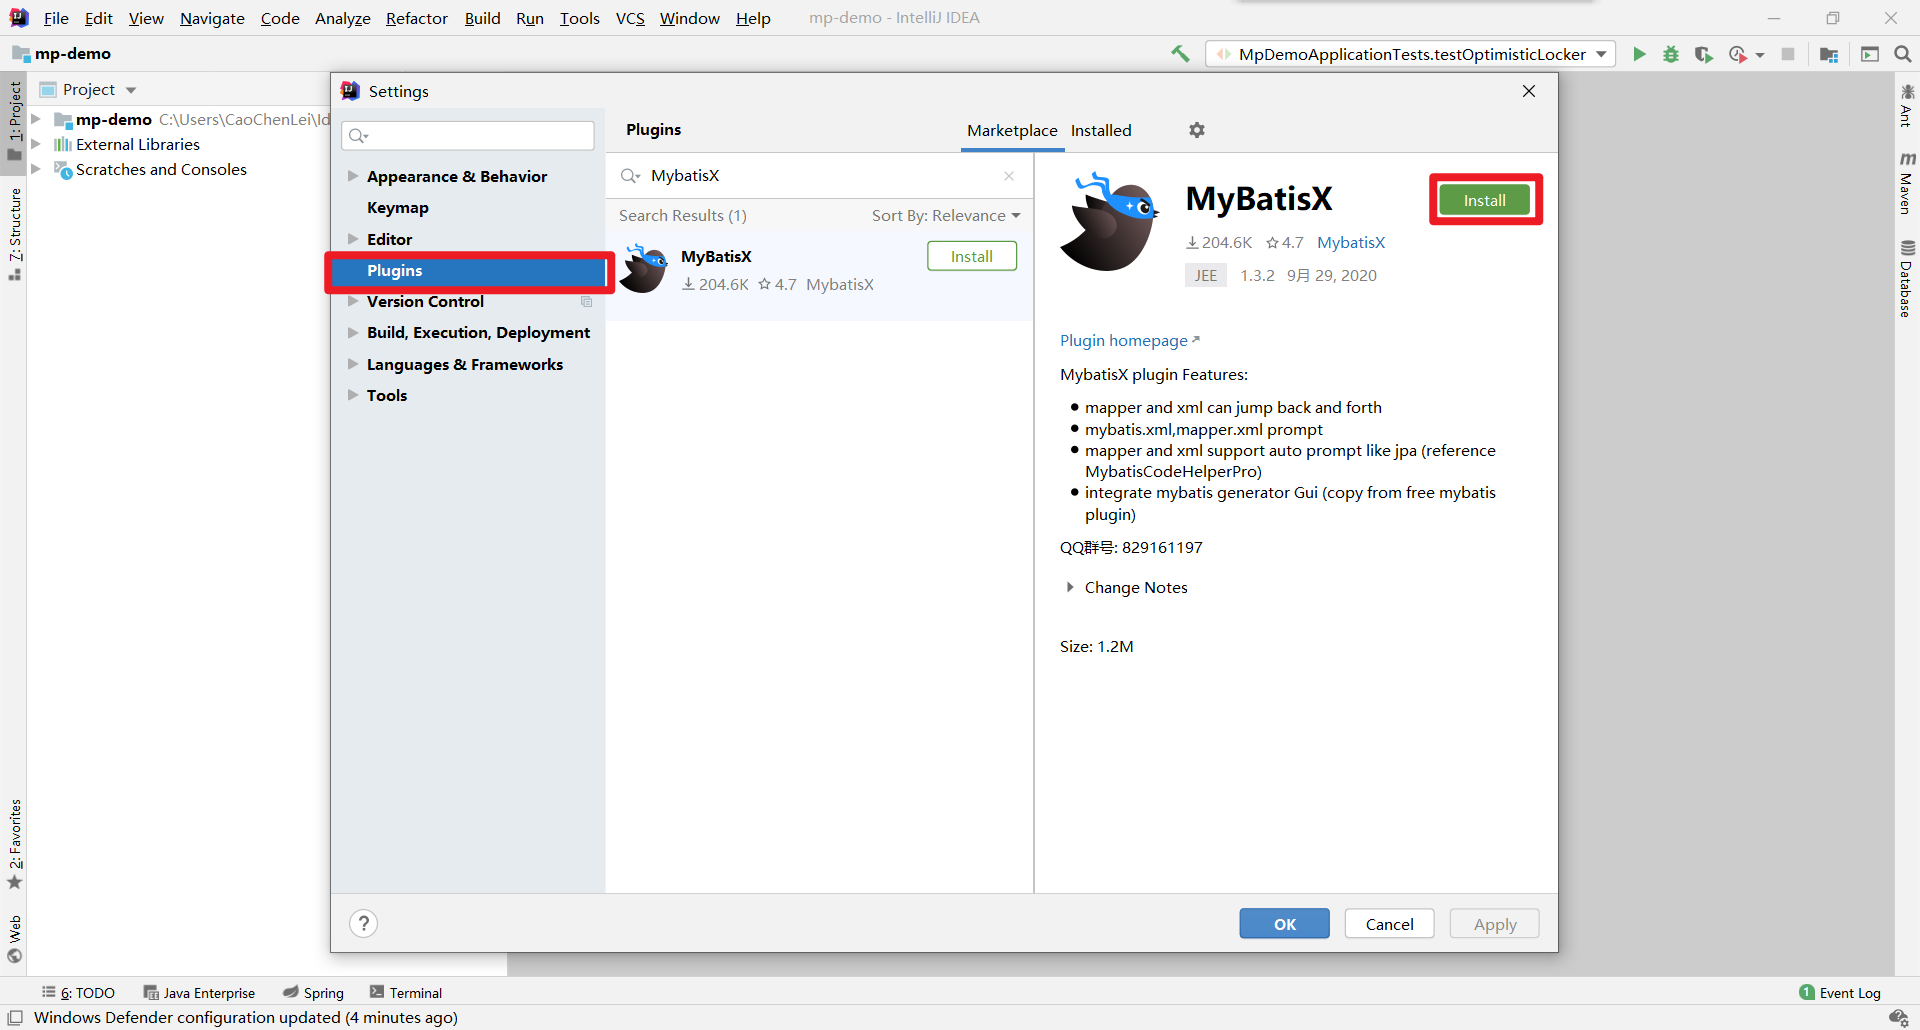Open the Navigate menu
Viewport: 1920px width, 1030px height.
click(x=212, y=18)
